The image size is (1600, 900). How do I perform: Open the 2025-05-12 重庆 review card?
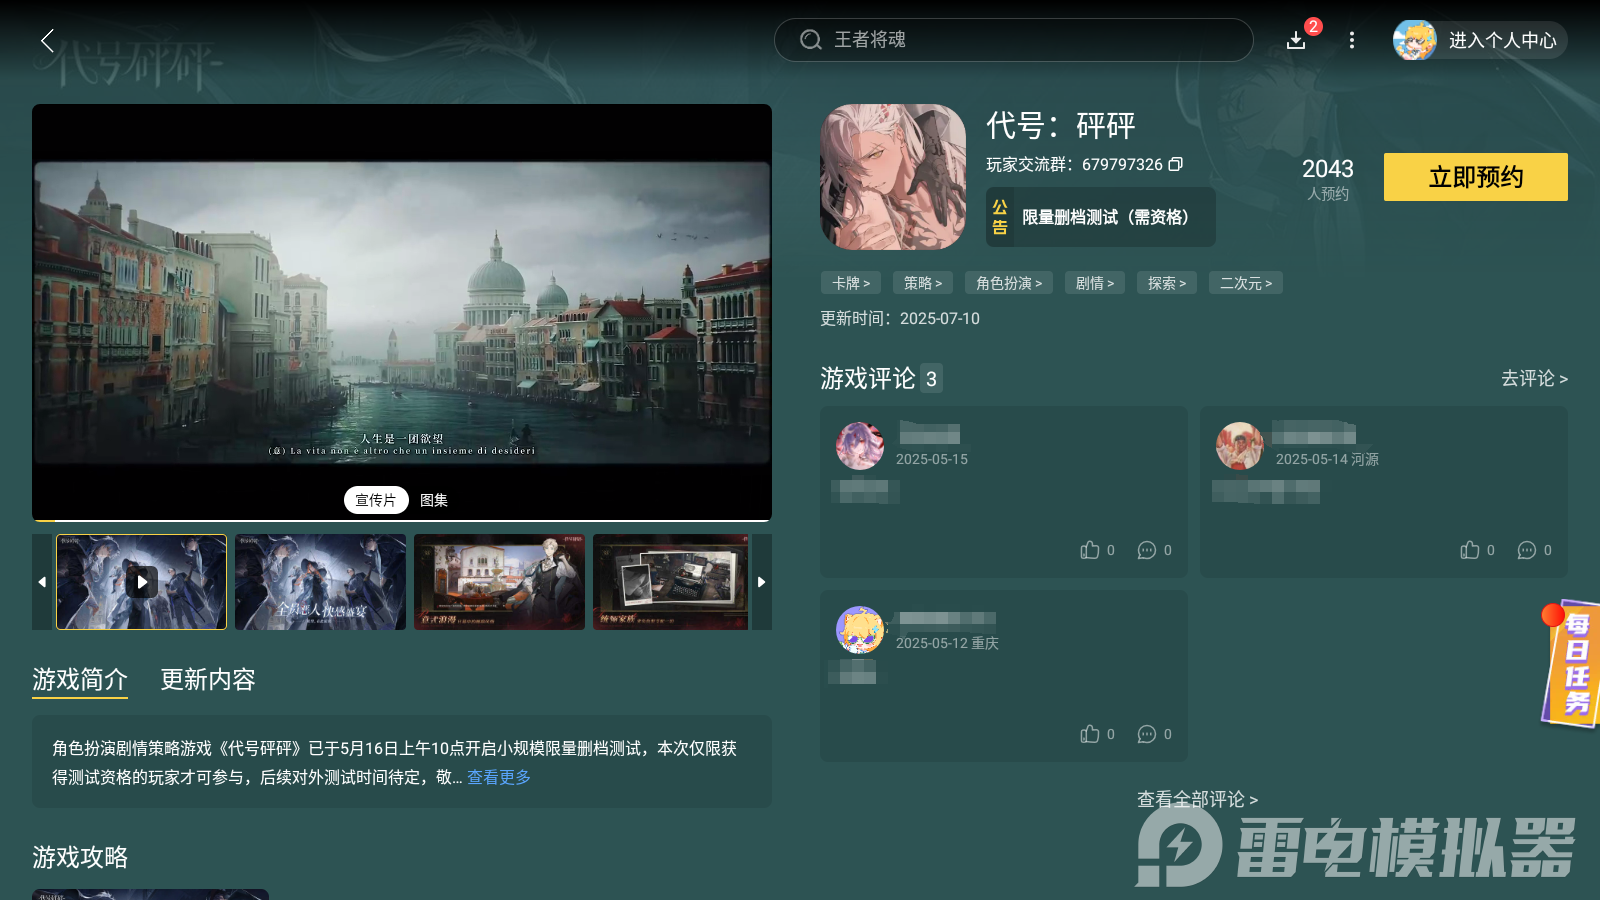tap(1004, 676)
